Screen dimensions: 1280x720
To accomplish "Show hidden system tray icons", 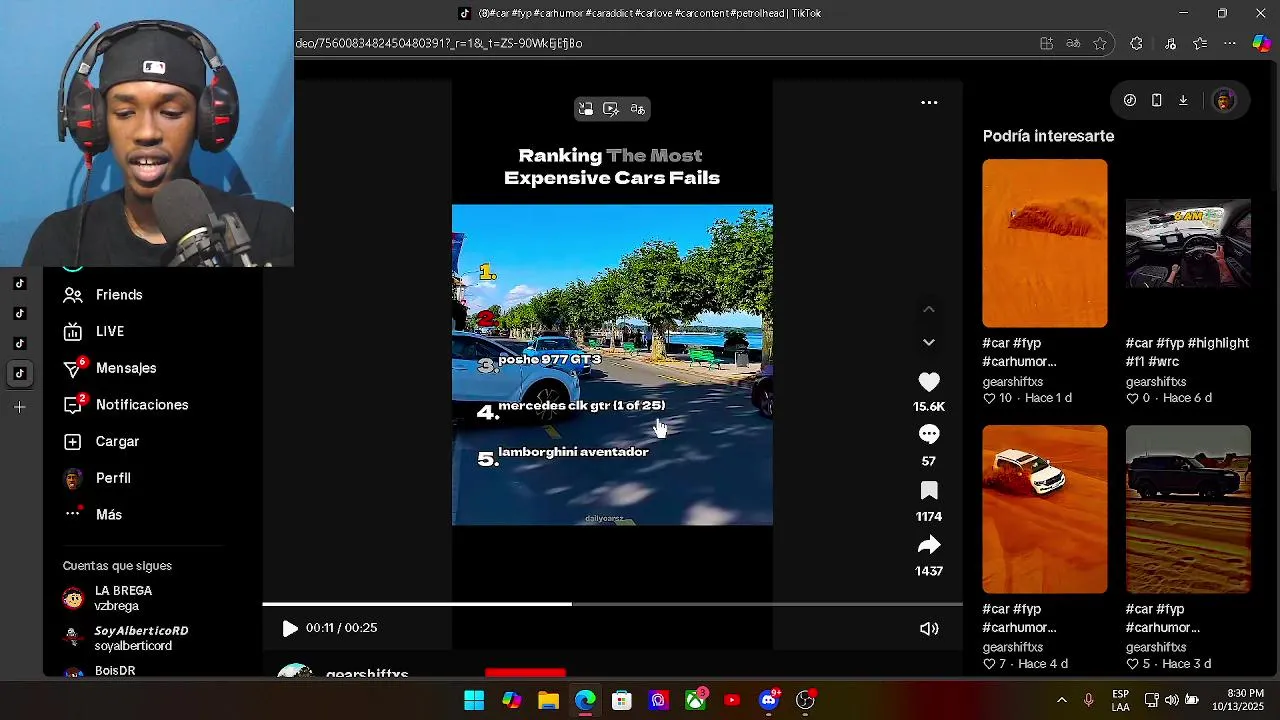I will tap(1061, 700).
